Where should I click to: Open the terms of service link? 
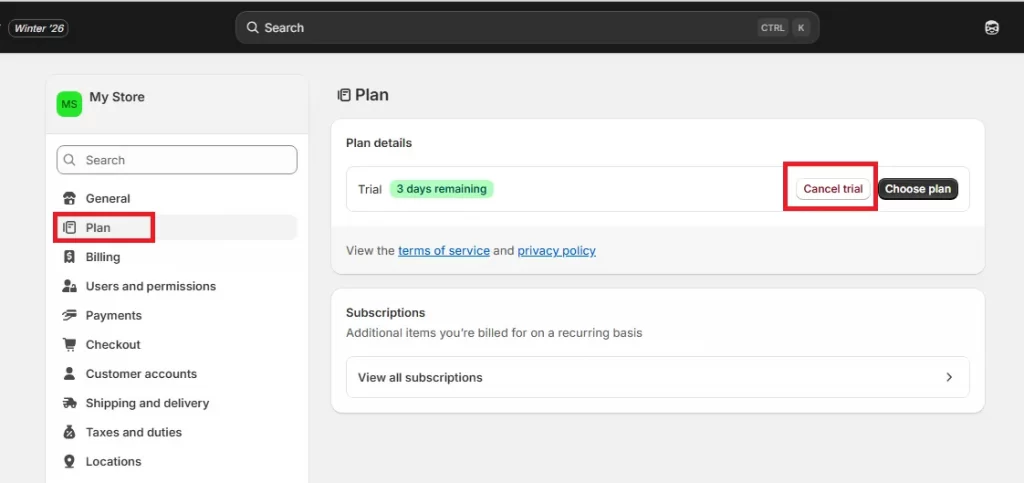click(x=443, y=251)
